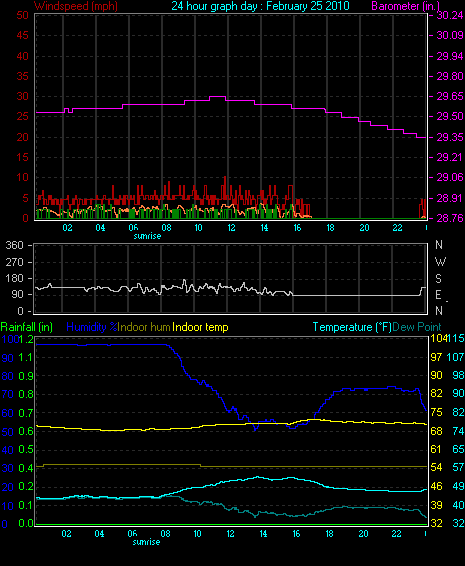Select barometer value "29.35"
The height and width of the screenshot is (566, 465).
click(450, 137)
